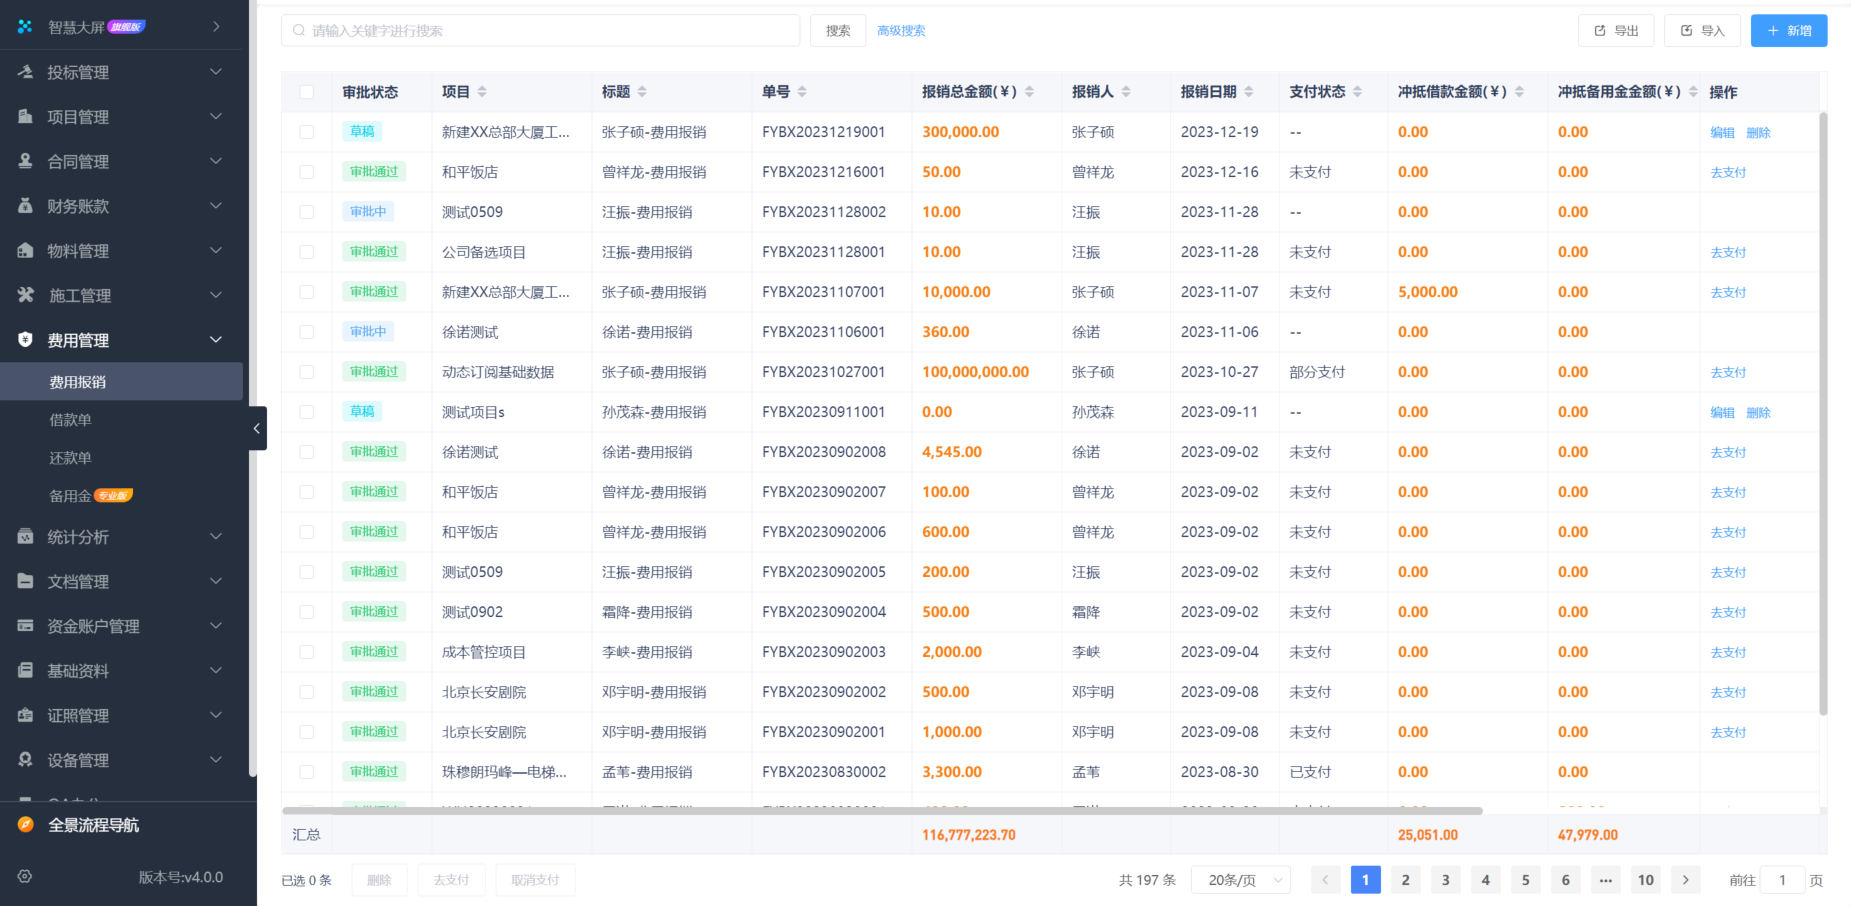Check the checkbox for FYBX20231219001
The width and height of the screenshot is (1851, 906).
pos(307,131)
